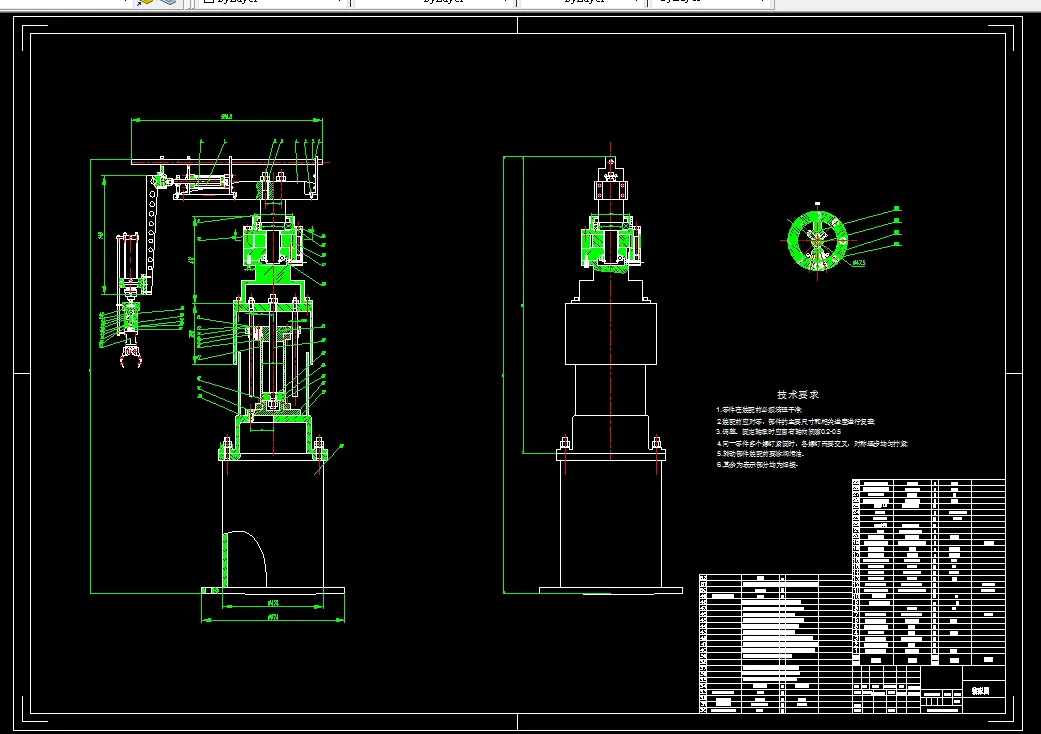This screenshot has height=734, width=1041.
Task: Select the red centerline of the side view
Action: click(x=611, y=301)
